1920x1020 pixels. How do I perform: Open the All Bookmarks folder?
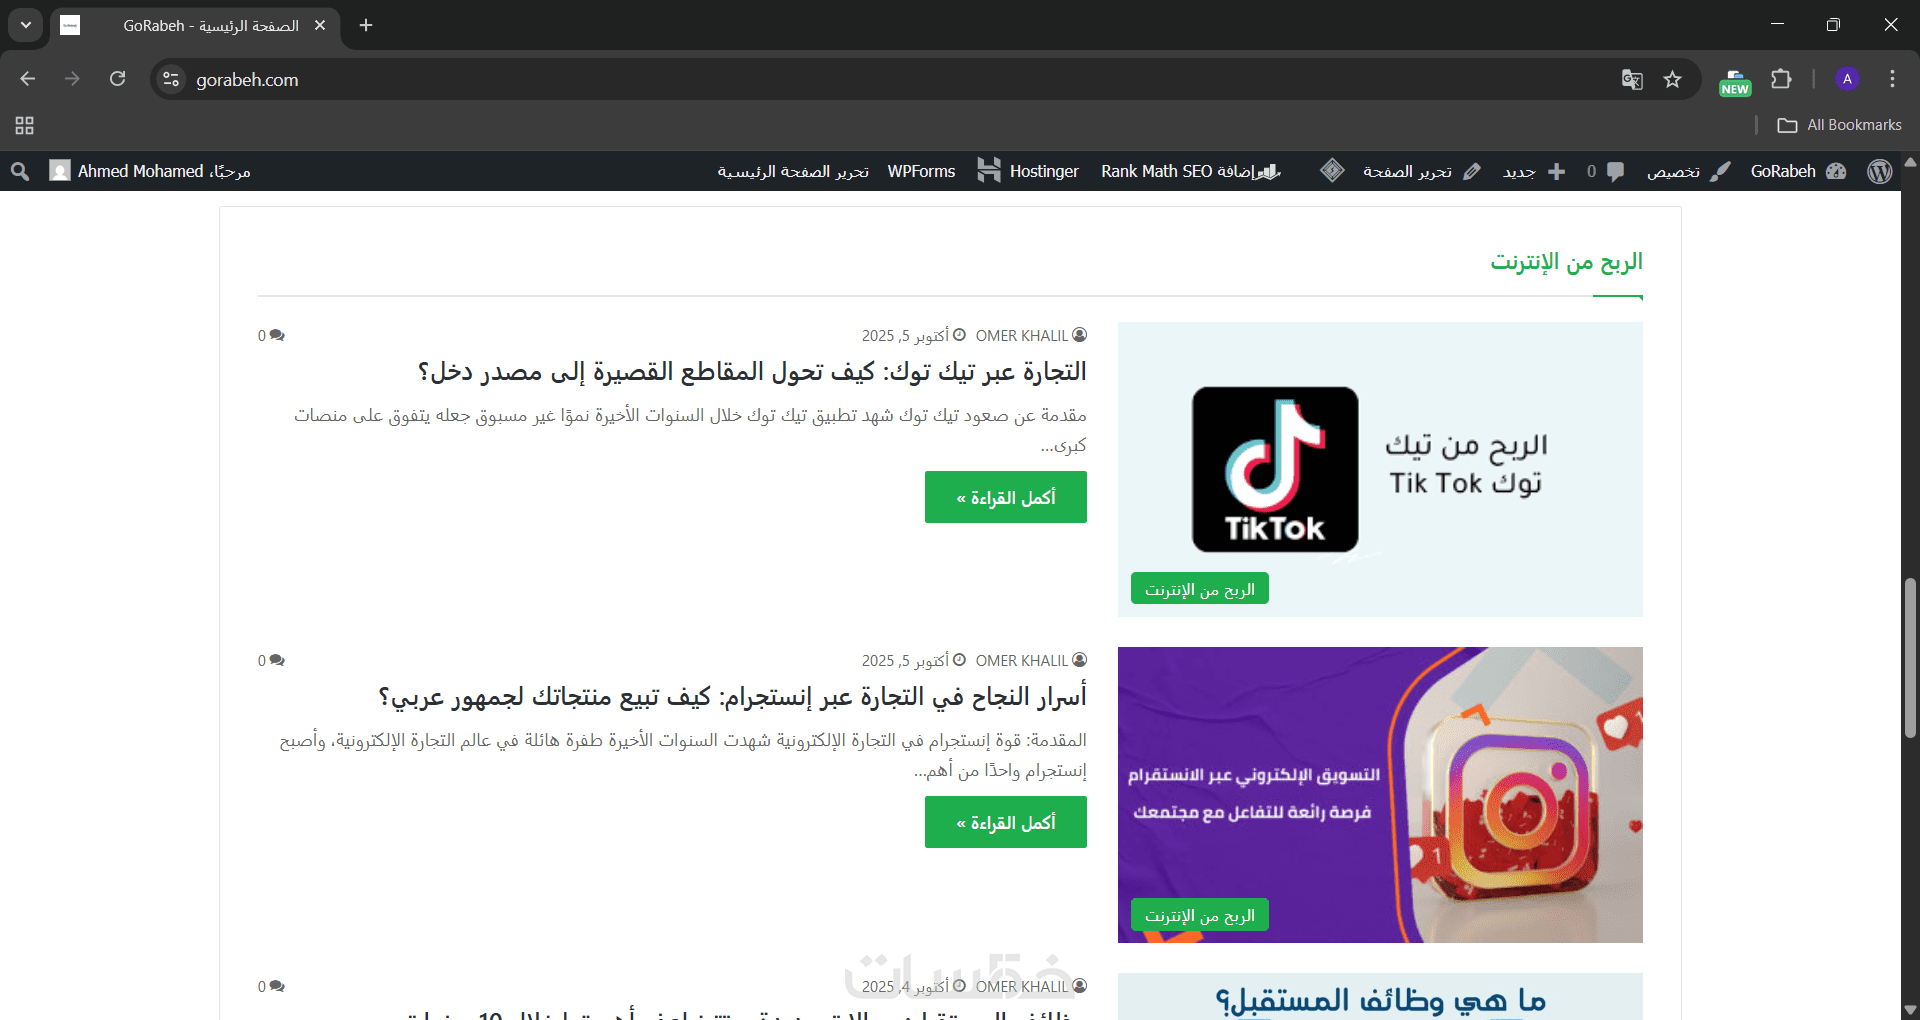(1840, 125)
